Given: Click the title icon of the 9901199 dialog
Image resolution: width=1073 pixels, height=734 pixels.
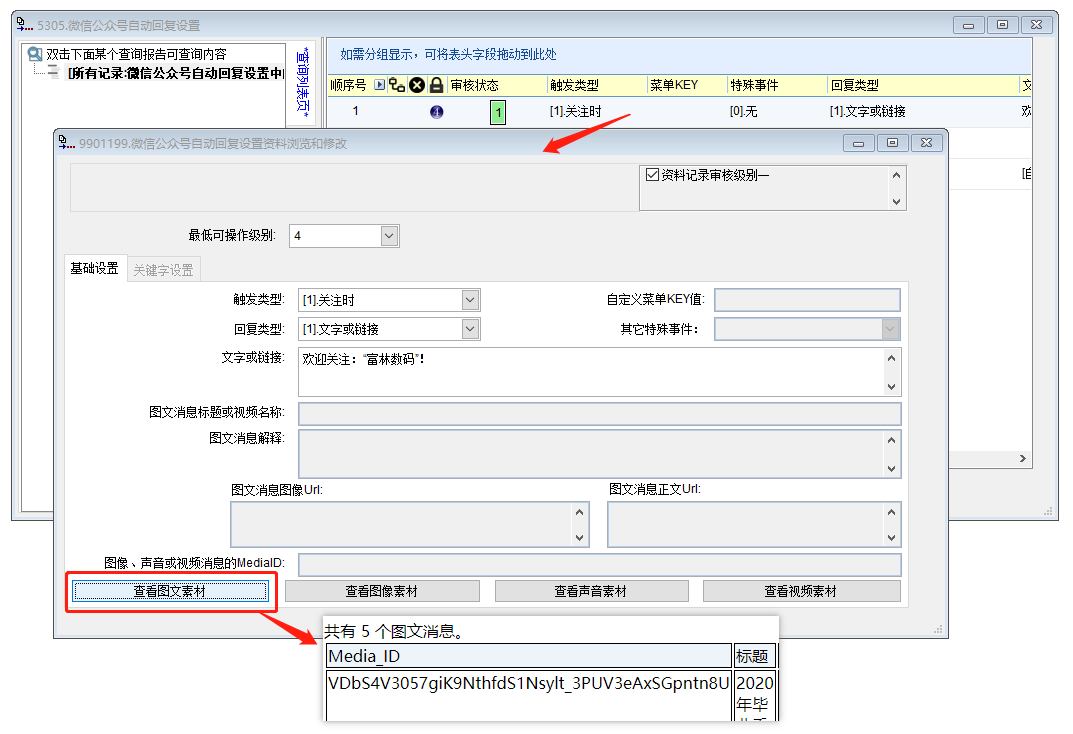Looking at the screenshot, I should click(x=66, y=143).
